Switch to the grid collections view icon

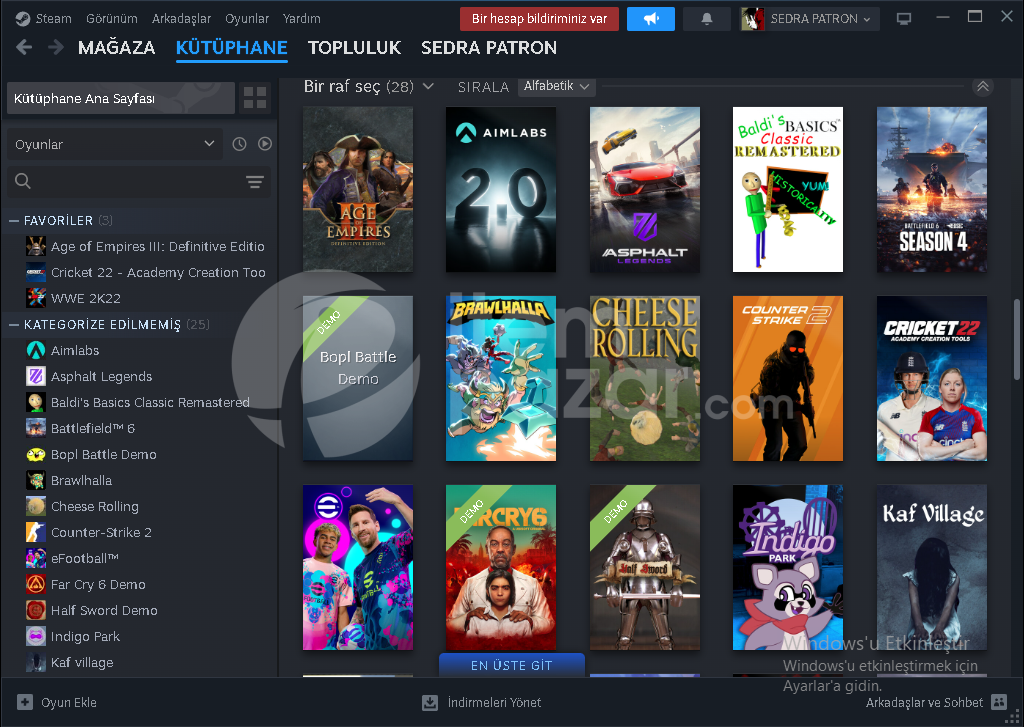tap(255, 98)
